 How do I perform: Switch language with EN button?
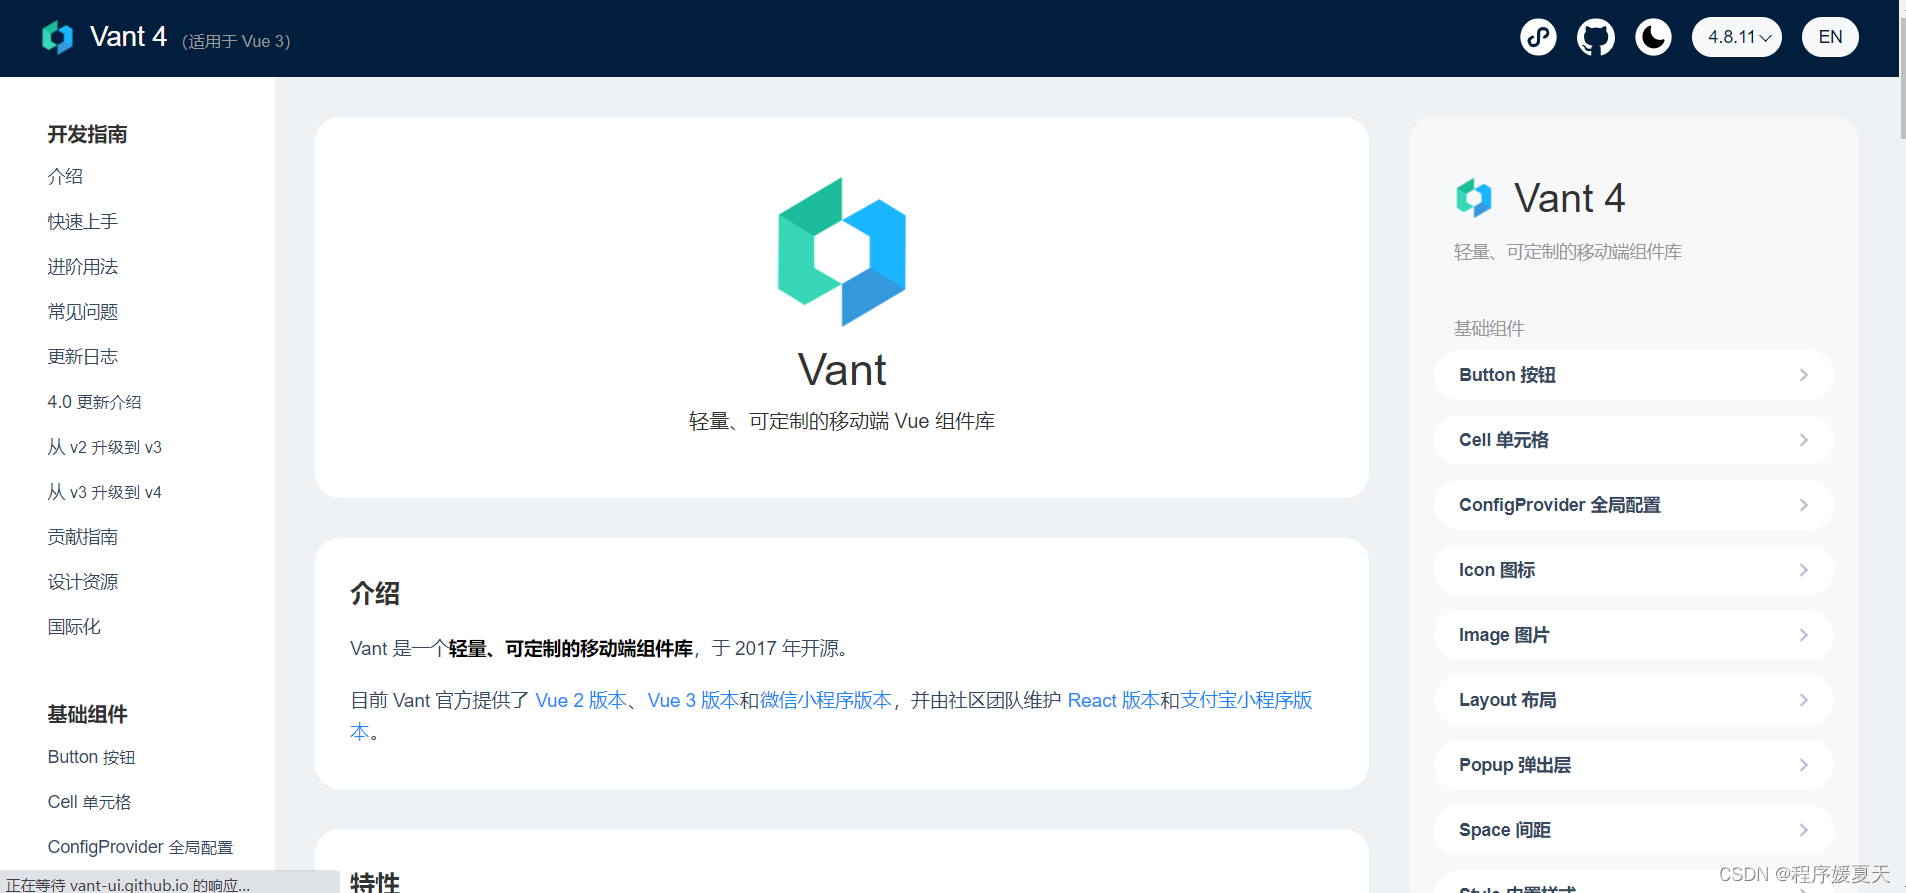pos(1830,38)
